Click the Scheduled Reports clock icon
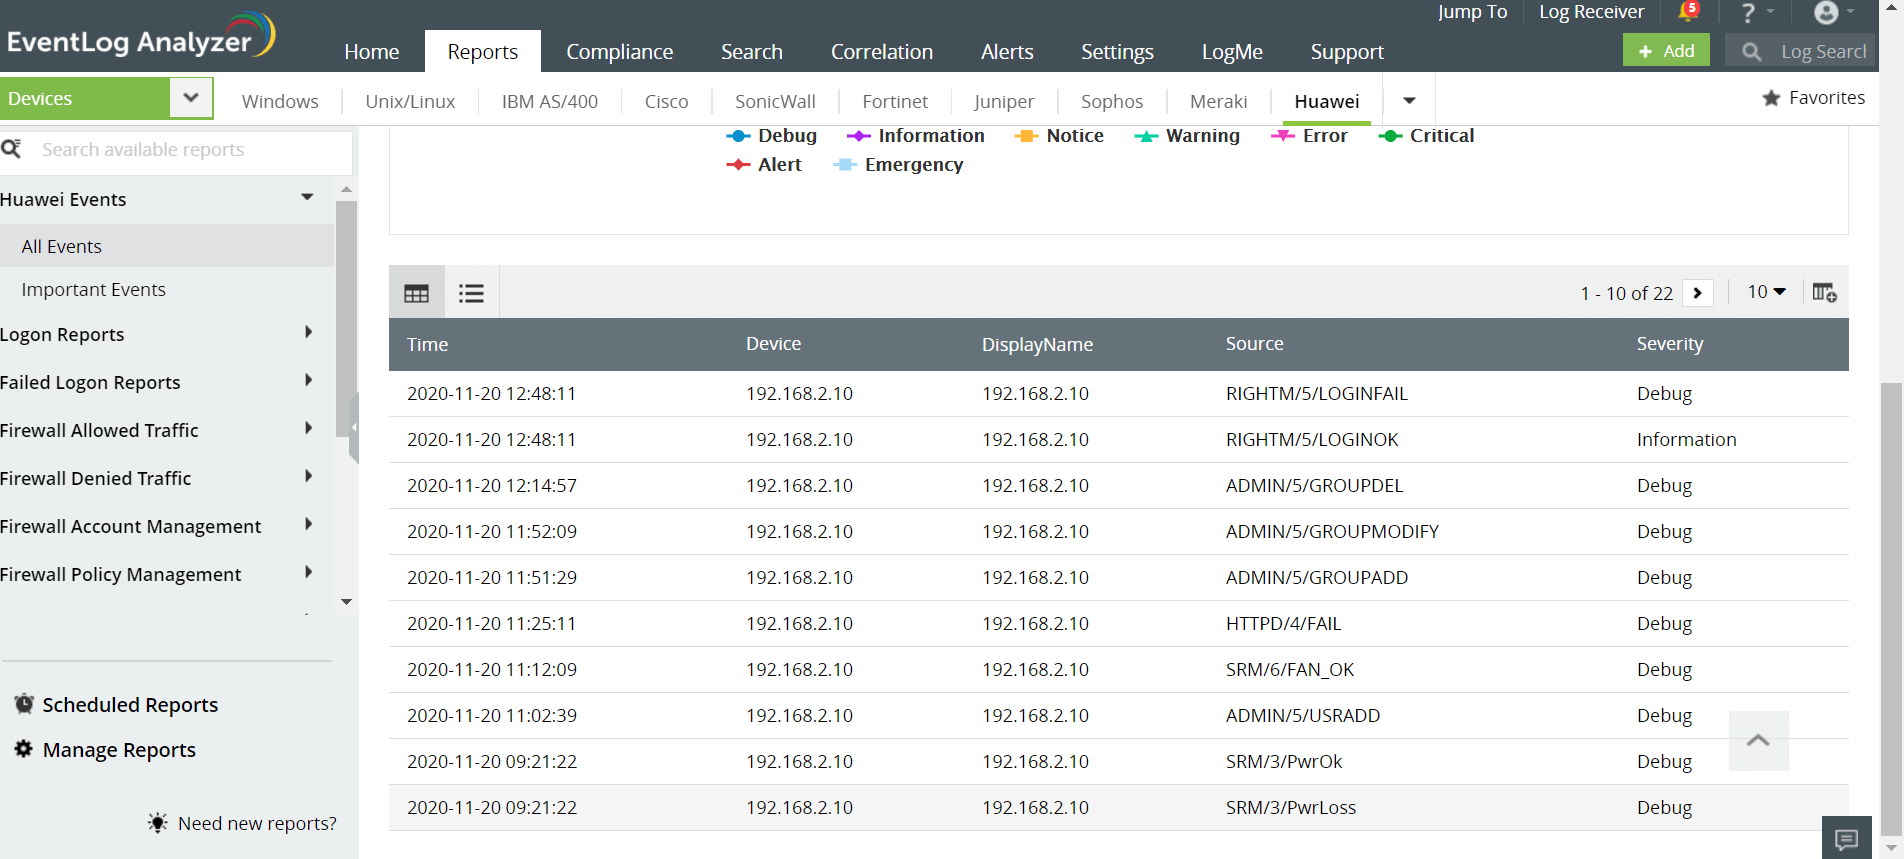This screenshot has height=859, width=1904. (24, 704)
